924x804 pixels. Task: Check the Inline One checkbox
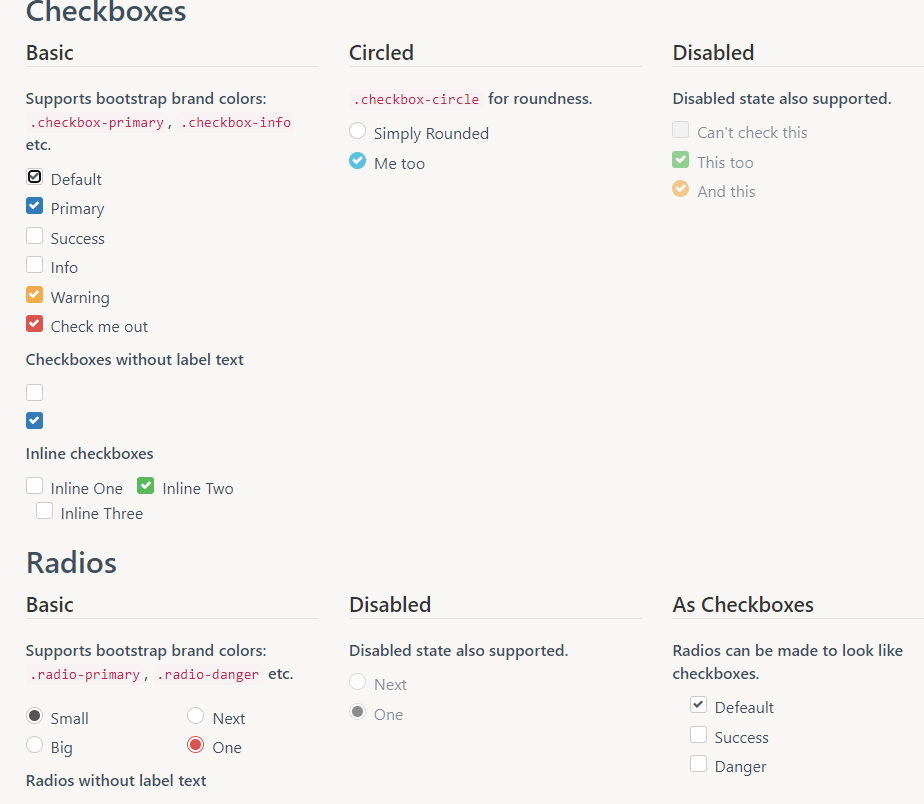pyautogui.click(x=35, y=486)
